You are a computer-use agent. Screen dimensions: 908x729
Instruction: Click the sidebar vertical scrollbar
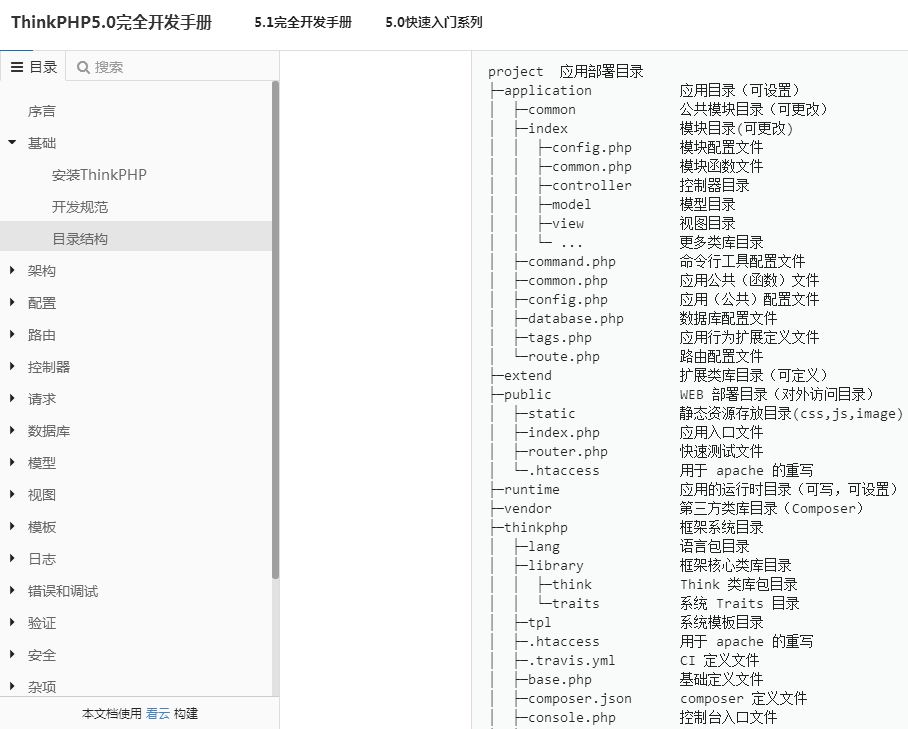275,330
